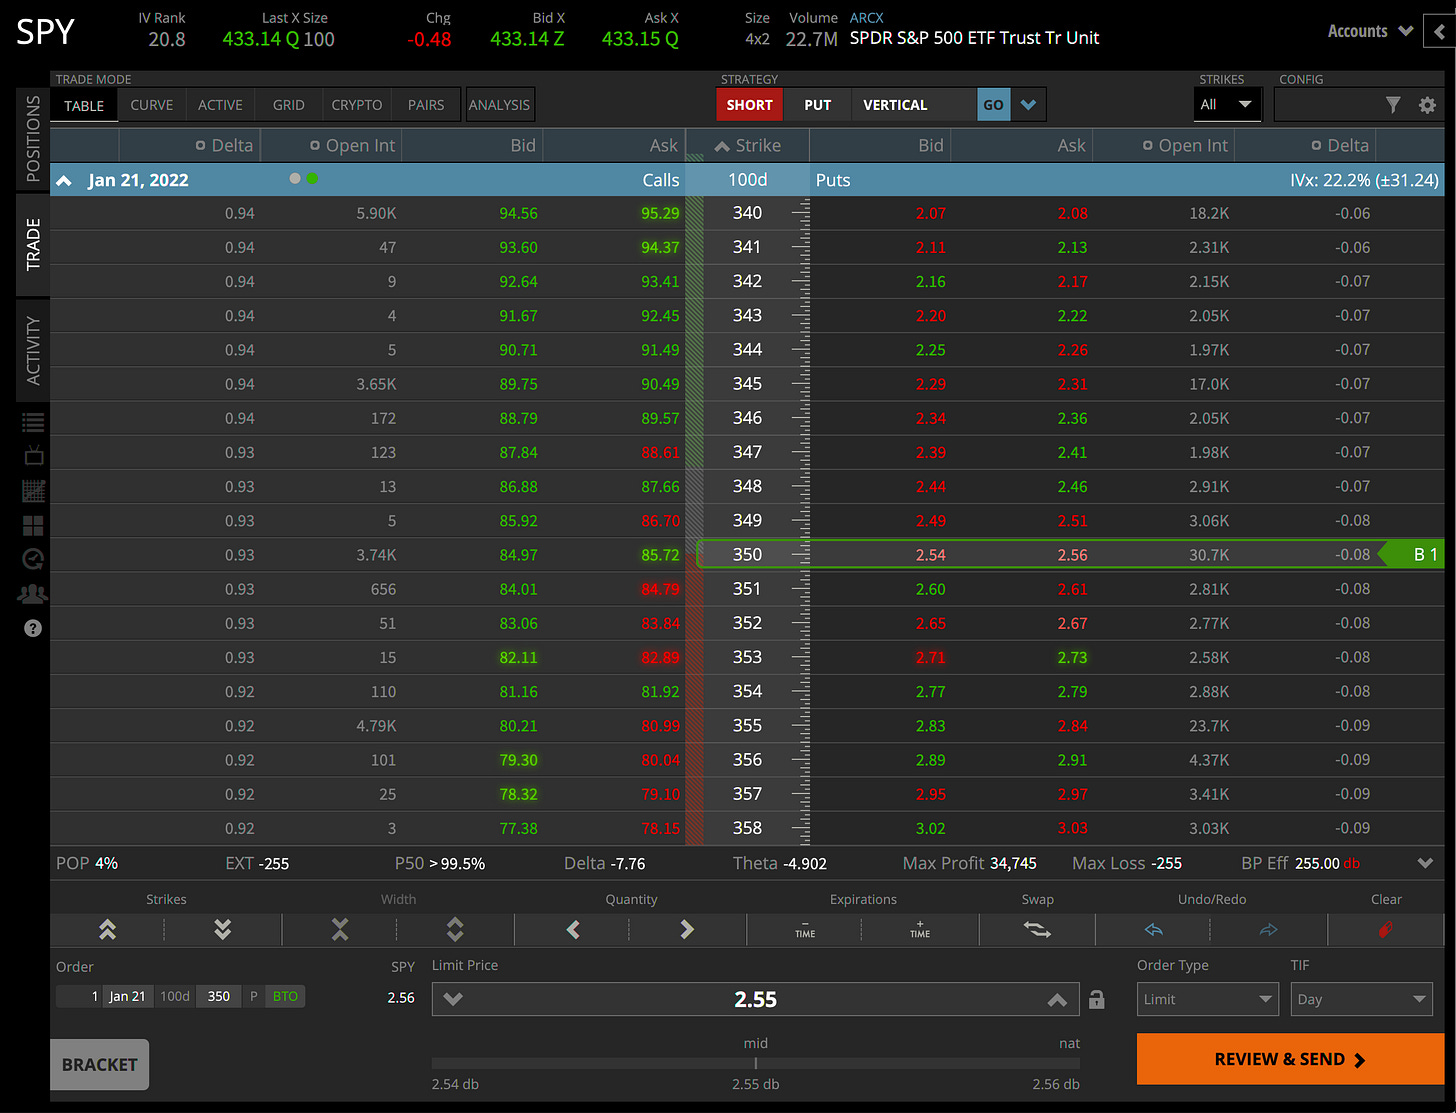Click the 355 put bid 2.83
The height and width of the screenshot is (1113, 1456).
pyautogui.click(x=930, y=726)
